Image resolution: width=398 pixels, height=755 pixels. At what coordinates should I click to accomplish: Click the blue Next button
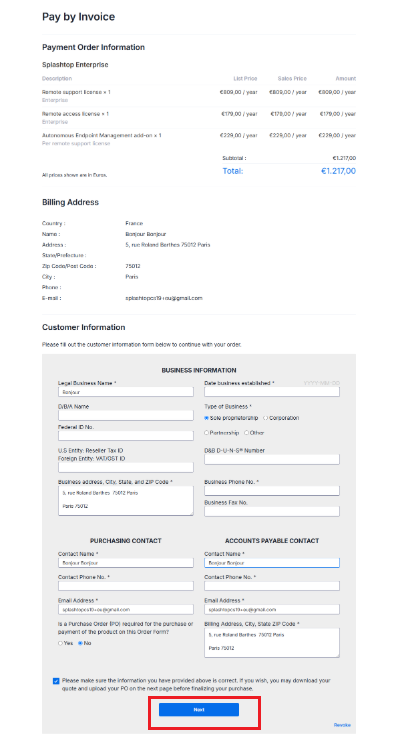click(x=199, y=710)
